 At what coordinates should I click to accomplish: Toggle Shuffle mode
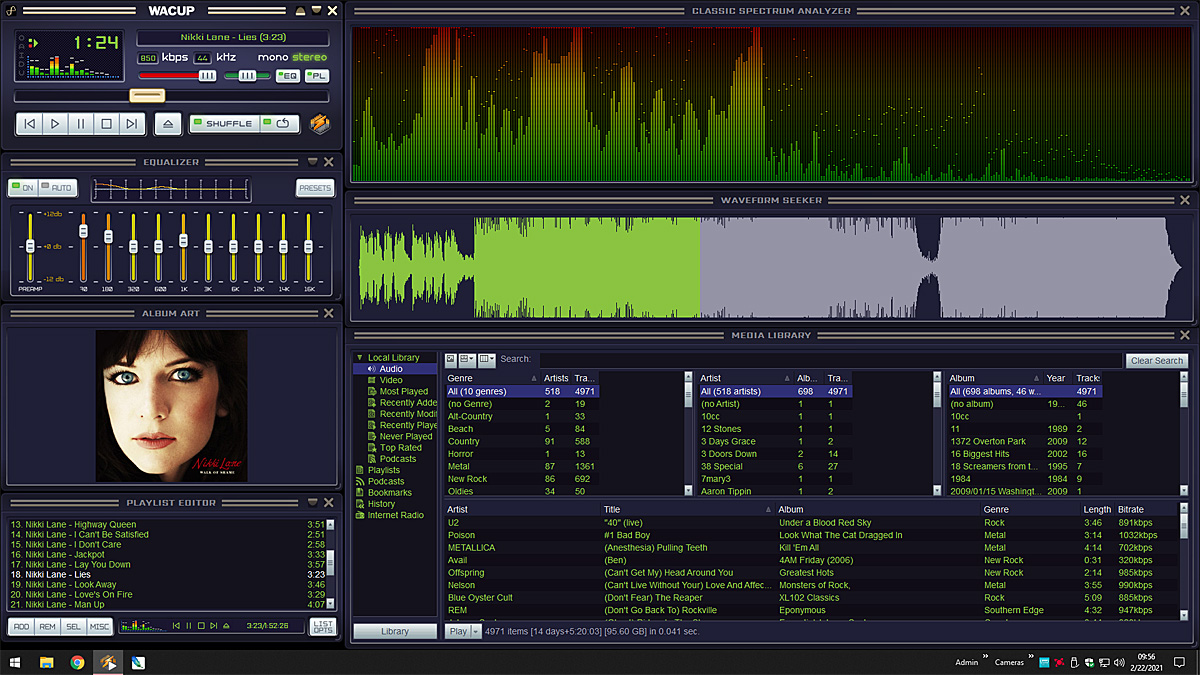coord(224,124)
